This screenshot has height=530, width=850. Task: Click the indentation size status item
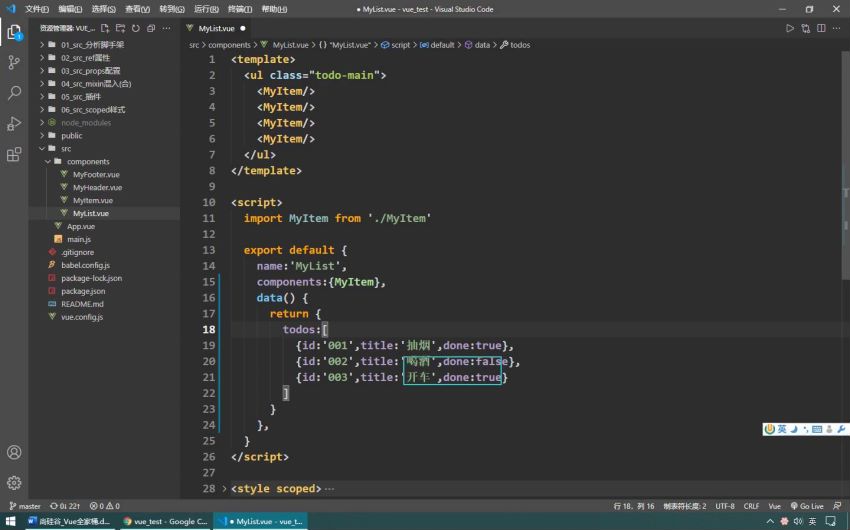685,506
